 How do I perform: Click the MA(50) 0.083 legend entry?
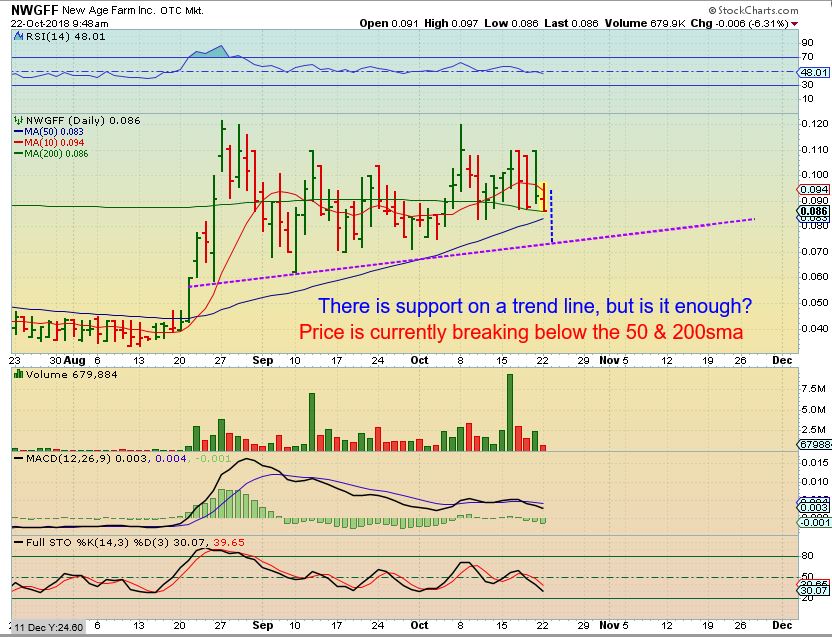pos(54,132)
